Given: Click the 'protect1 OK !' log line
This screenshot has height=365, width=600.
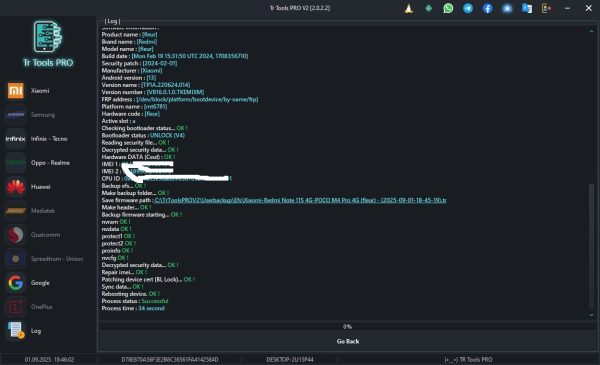Looking at the screenshot, I should point(118,236).
